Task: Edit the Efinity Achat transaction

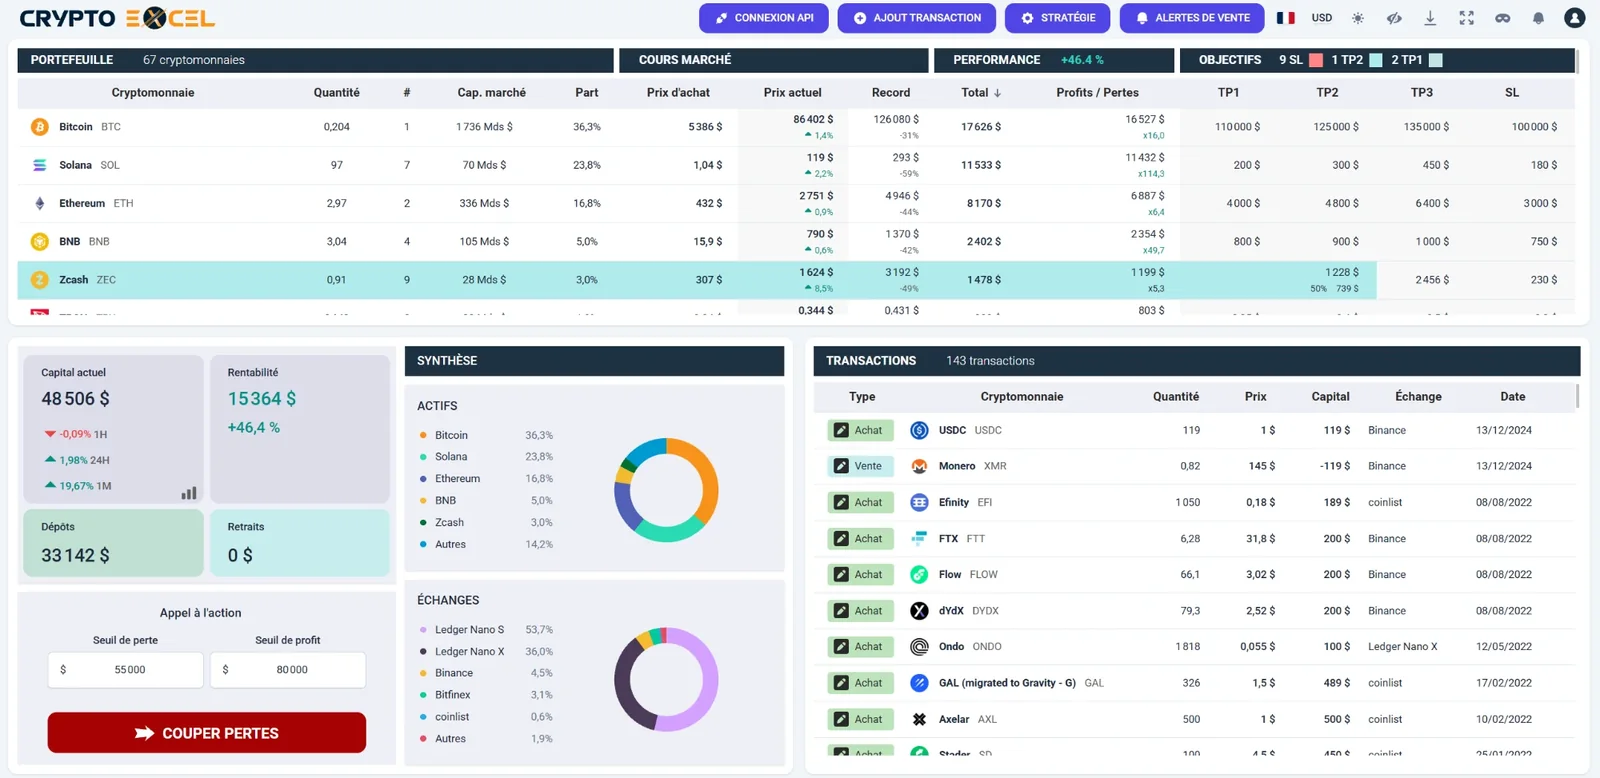Action: click(859, 502)
